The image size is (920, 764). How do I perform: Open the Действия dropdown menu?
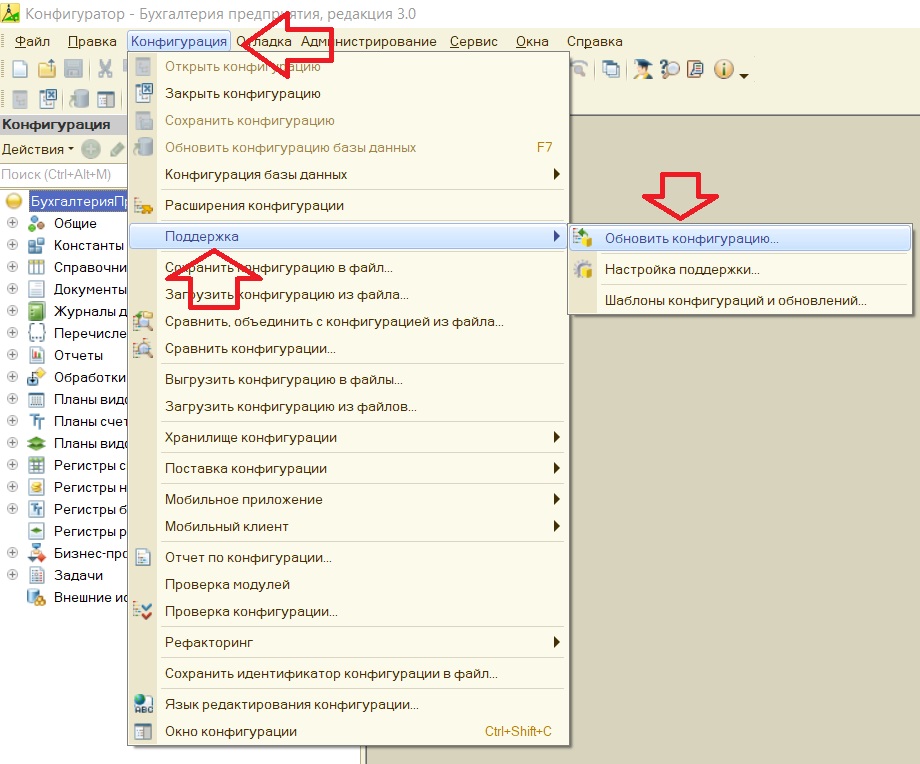tap(38, 149)
